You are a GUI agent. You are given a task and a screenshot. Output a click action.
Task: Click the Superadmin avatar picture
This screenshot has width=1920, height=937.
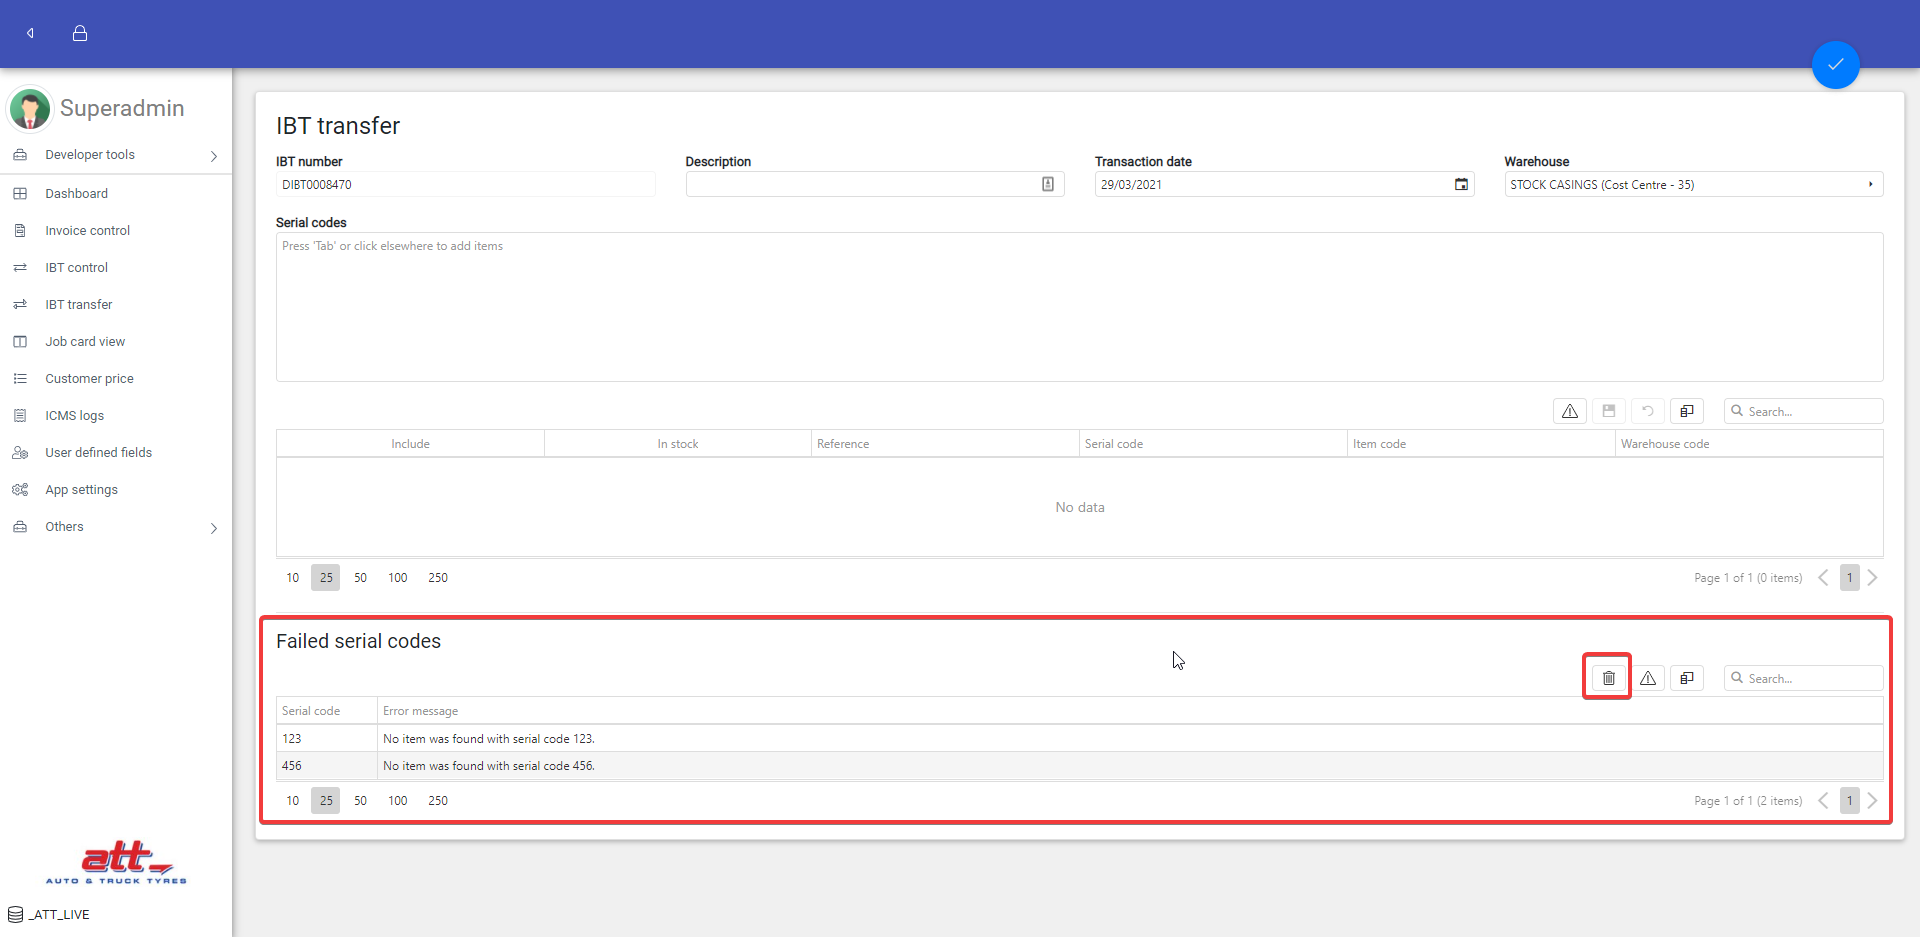(x=30, y=109)
